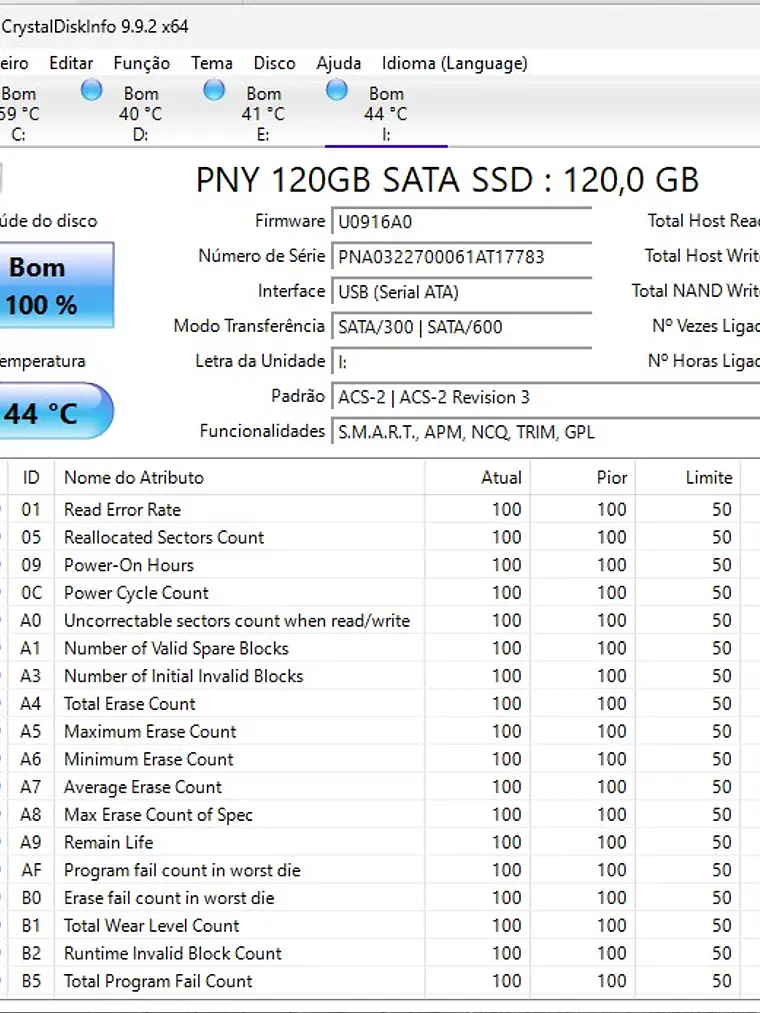Open the Ajuda menu

point(338,63)
